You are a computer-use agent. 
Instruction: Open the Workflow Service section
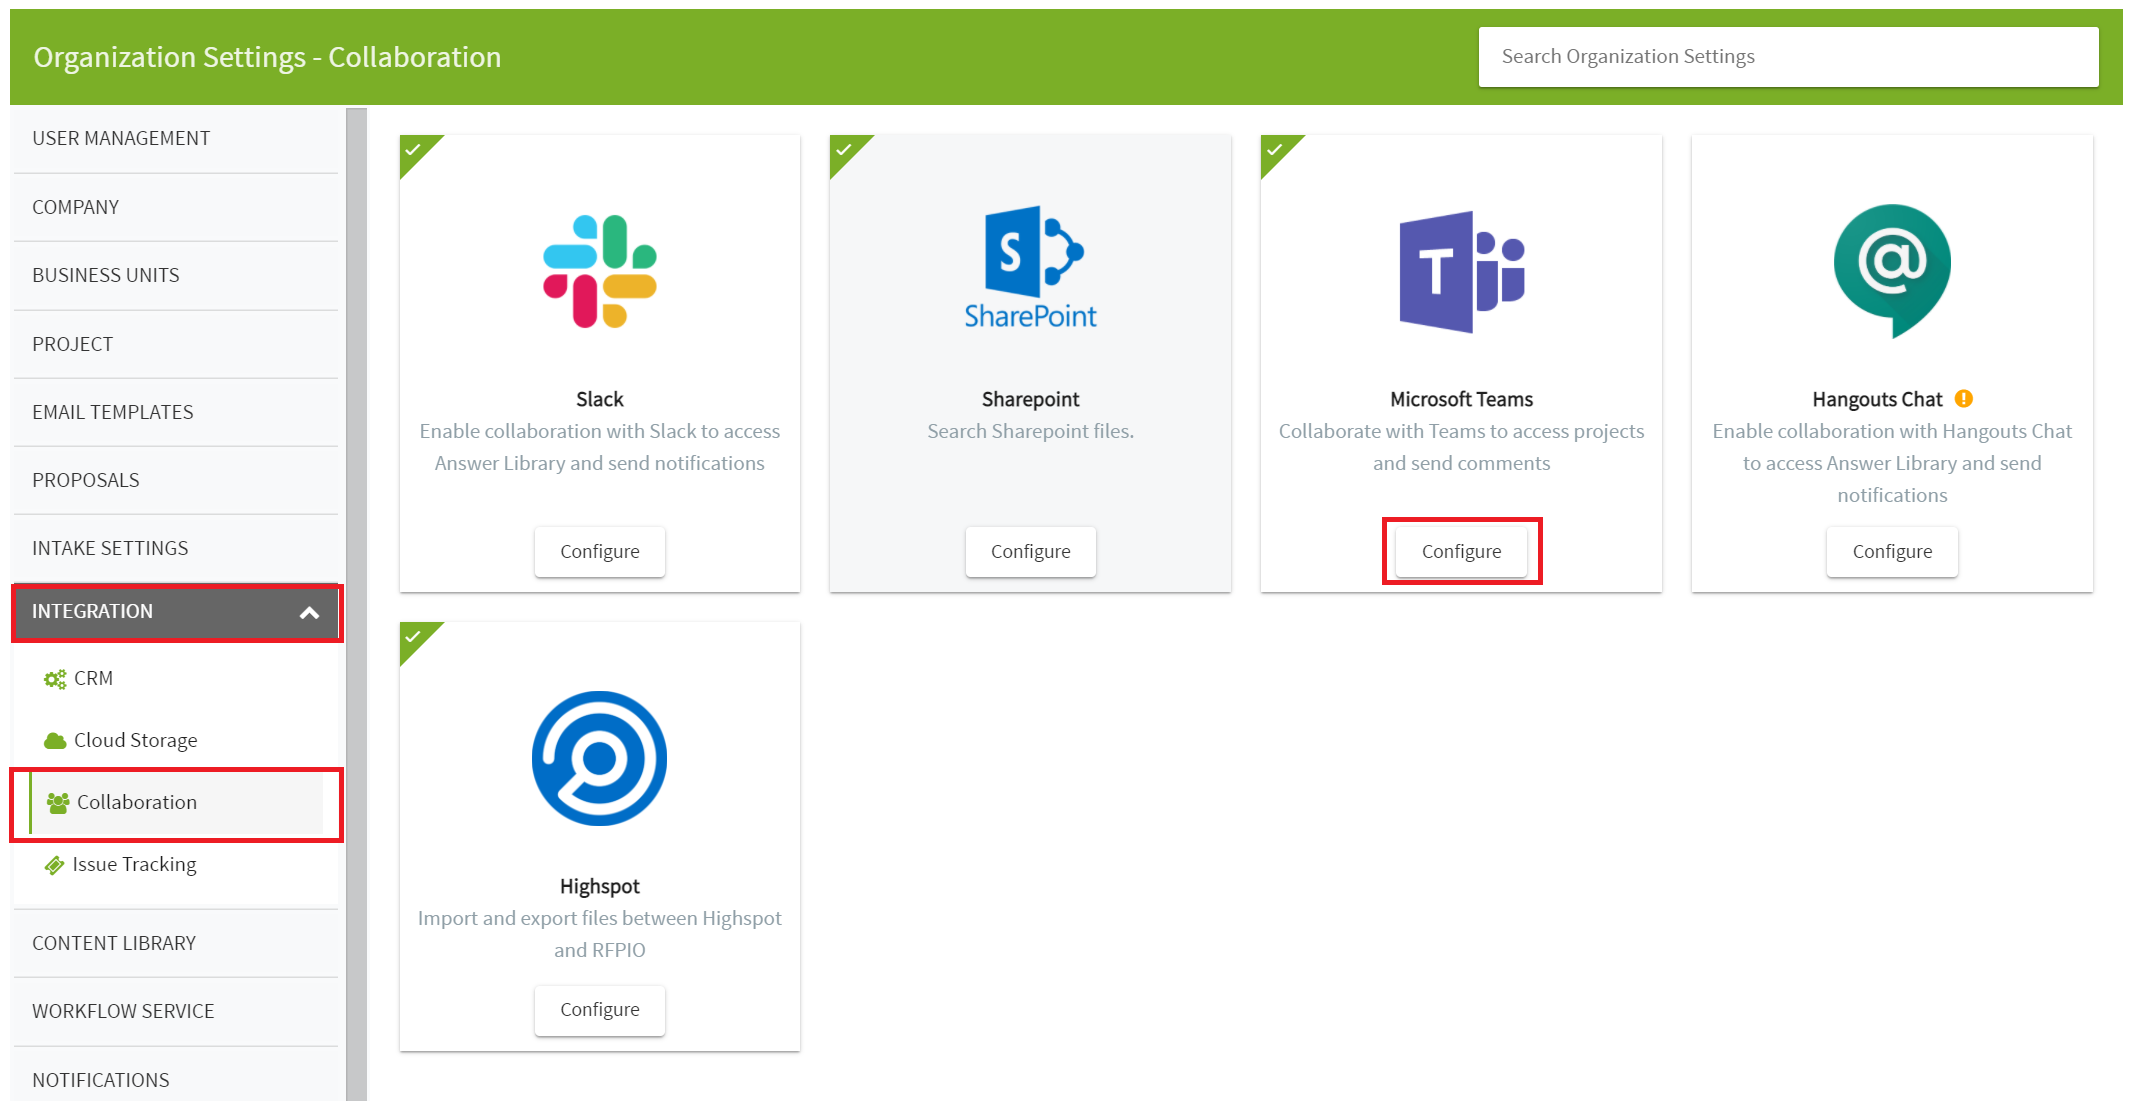click(176, 1011)
